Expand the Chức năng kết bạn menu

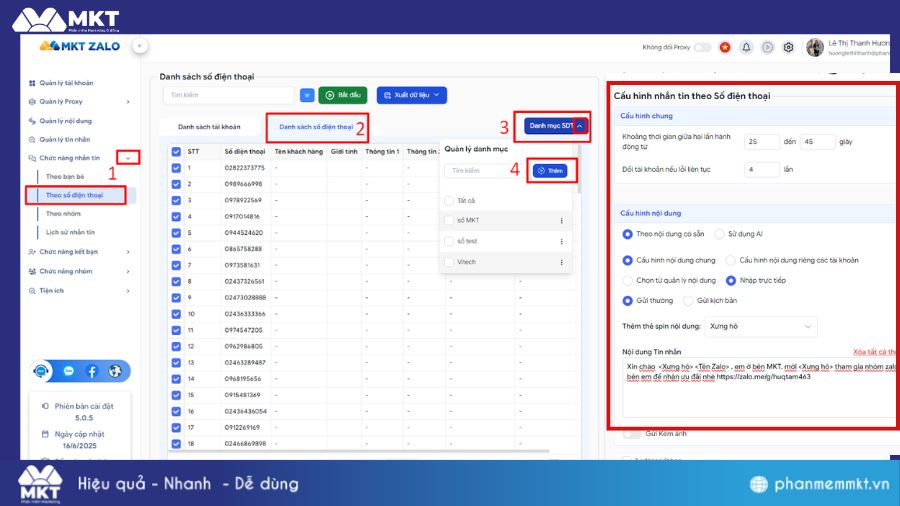coord(128,252)
